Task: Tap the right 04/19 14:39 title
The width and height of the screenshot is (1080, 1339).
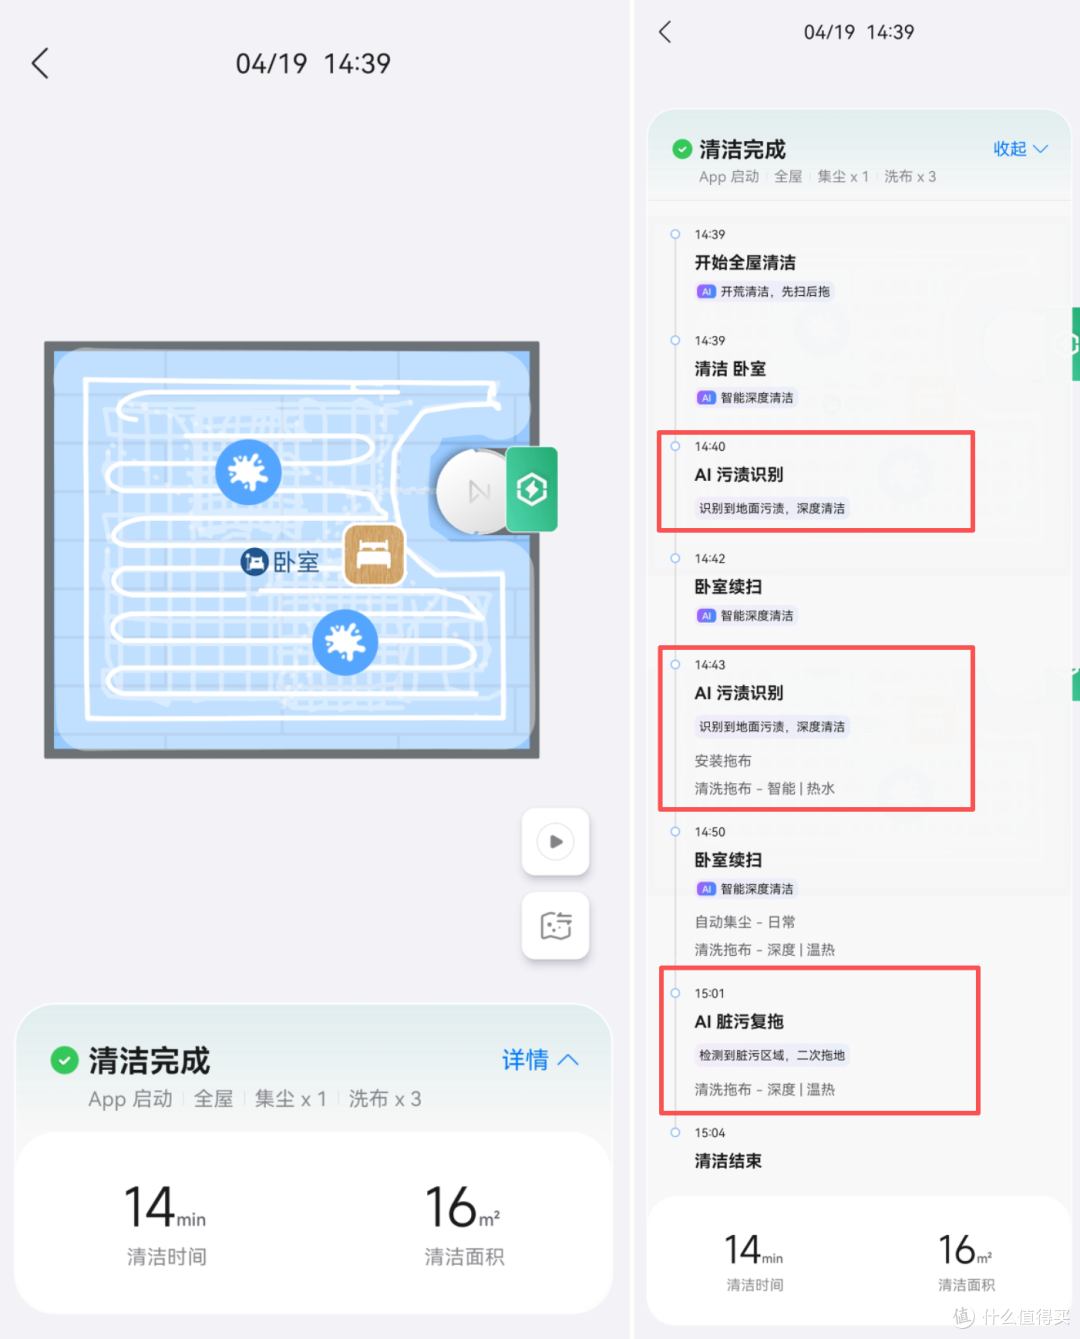Action: (x=859, y=32)
